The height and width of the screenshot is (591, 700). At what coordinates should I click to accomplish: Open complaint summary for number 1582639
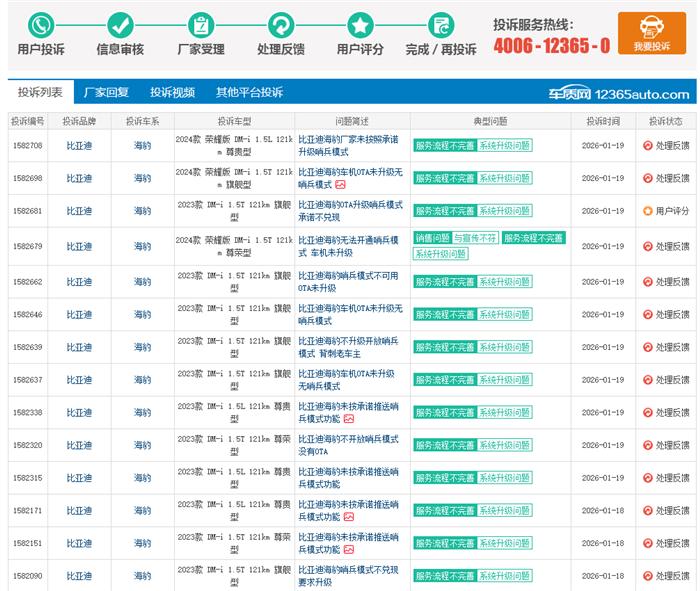coord(348,347)
